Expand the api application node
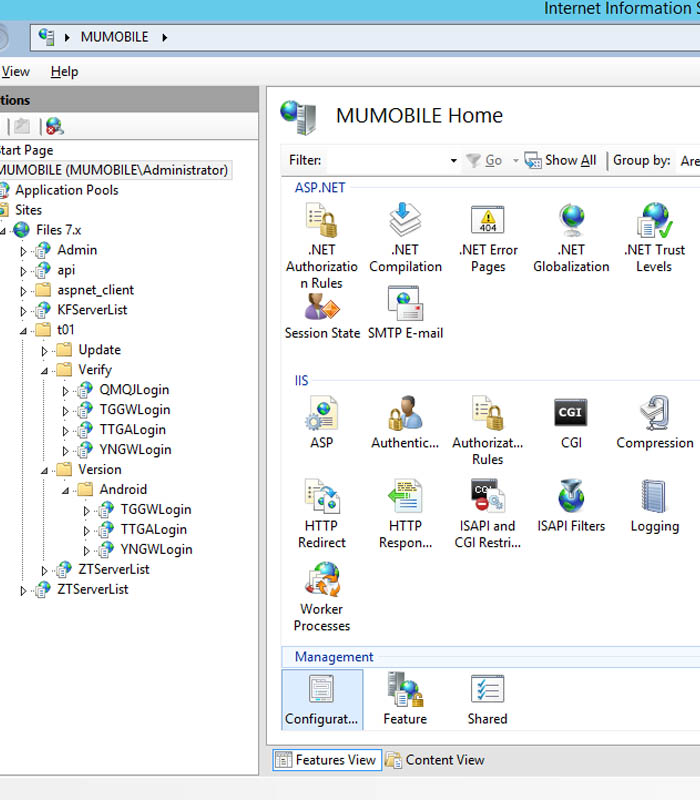Viewport: 700px width, 800px height. pyautogui.click(x=23, y=271)
